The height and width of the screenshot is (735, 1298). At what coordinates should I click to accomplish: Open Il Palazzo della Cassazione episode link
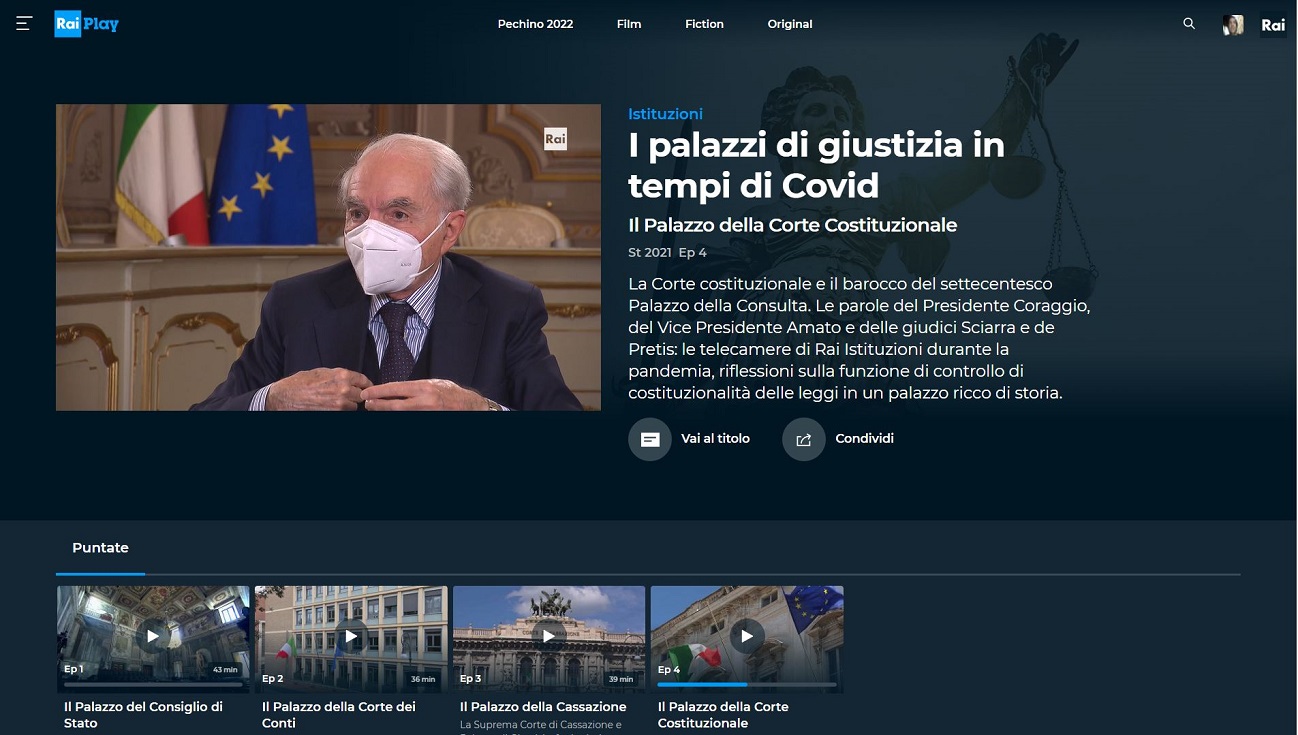542,706
